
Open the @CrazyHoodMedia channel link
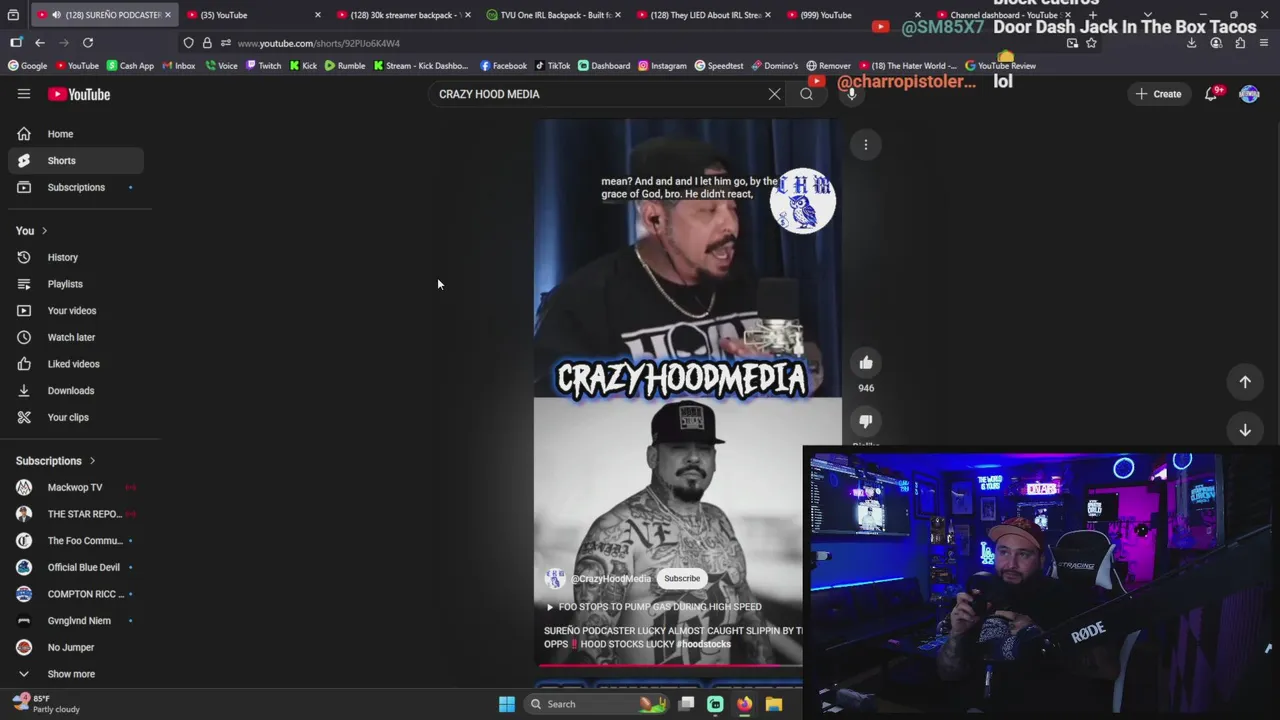tap(611, 579)
